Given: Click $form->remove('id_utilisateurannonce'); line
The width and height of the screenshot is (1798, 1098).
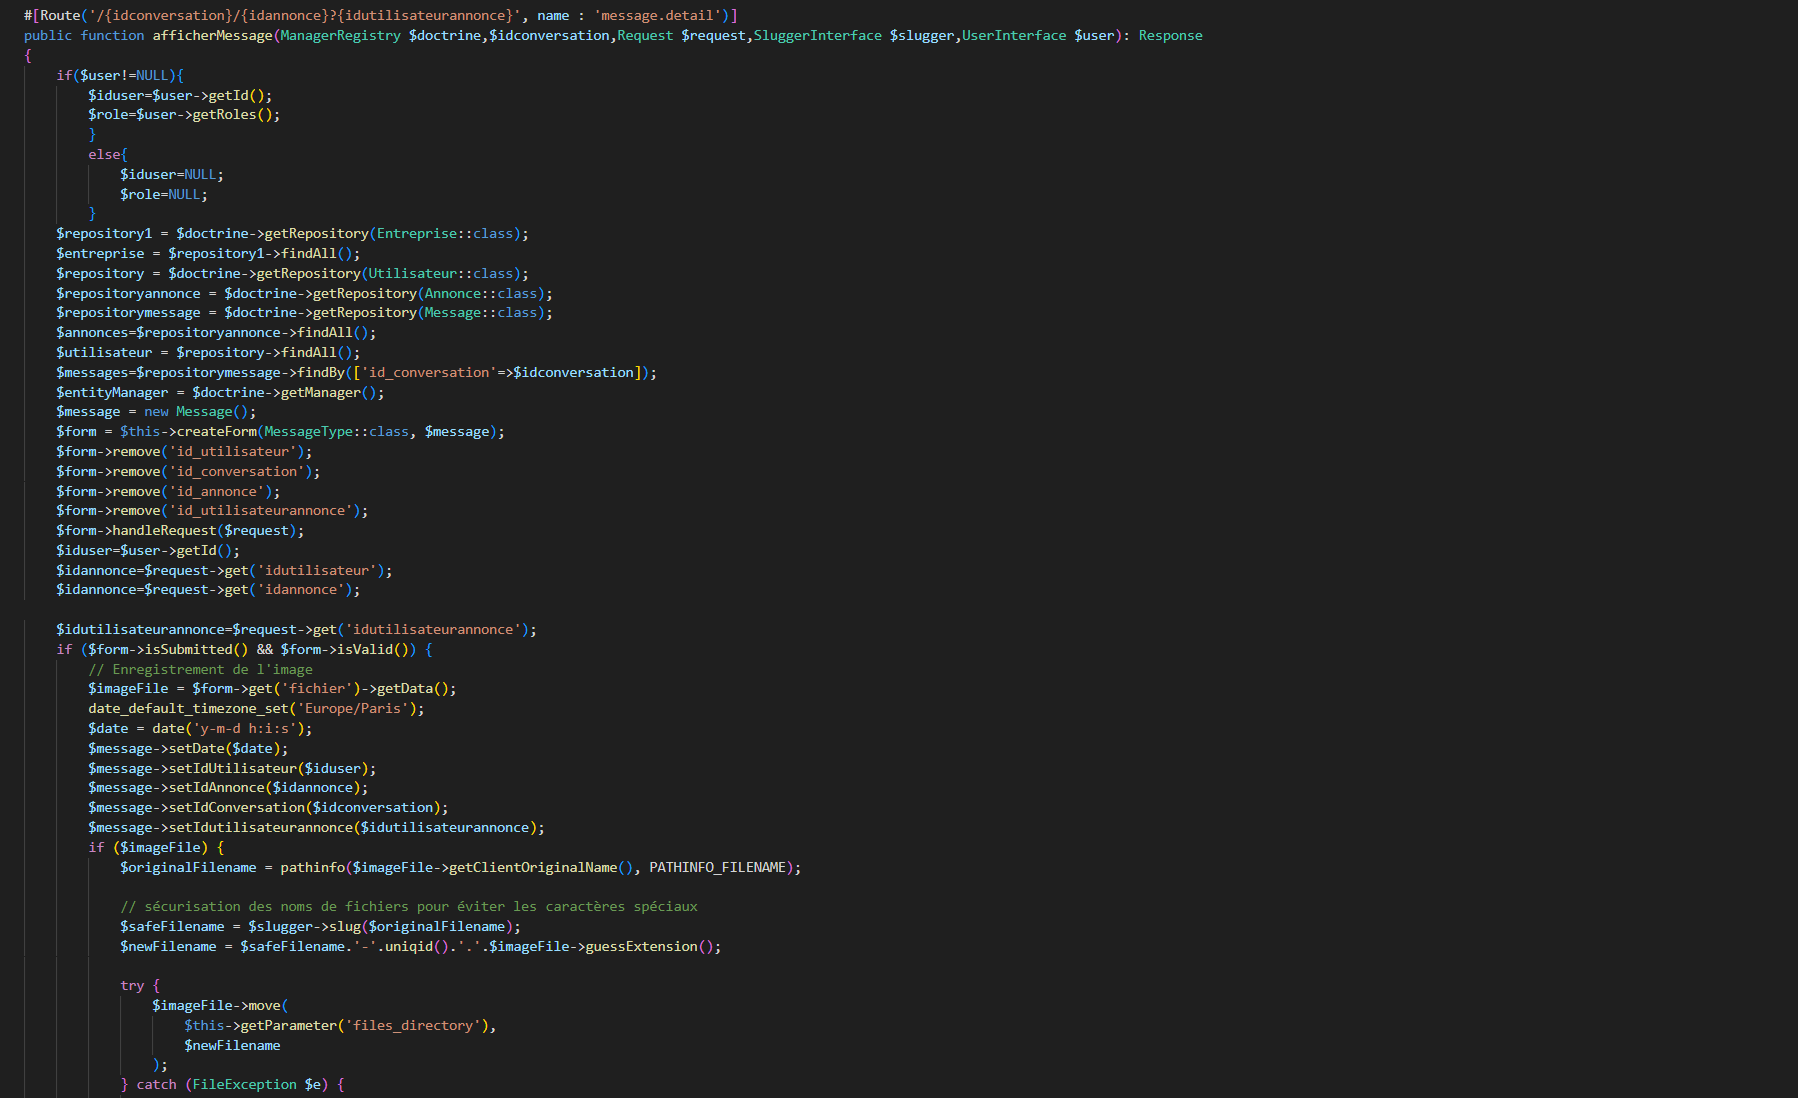Looking at the screenshot, I should (212, 510).
